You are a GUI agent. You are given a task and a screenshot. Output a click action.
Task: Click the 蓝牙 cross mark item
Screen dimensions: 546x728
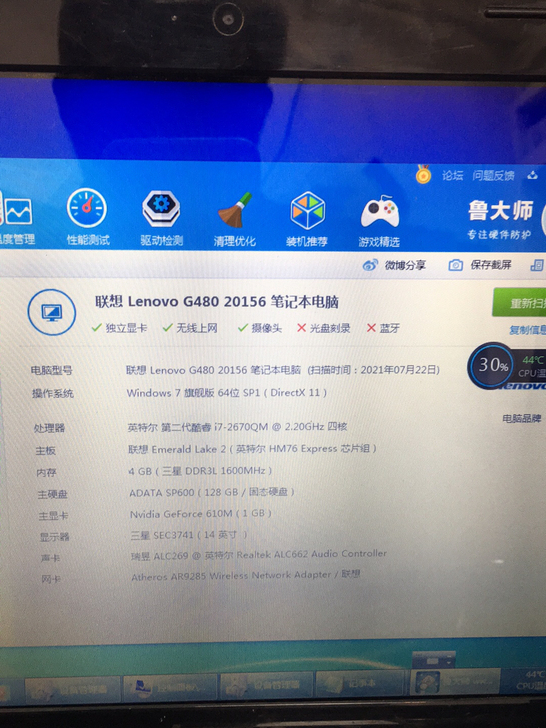click(383, 328)
